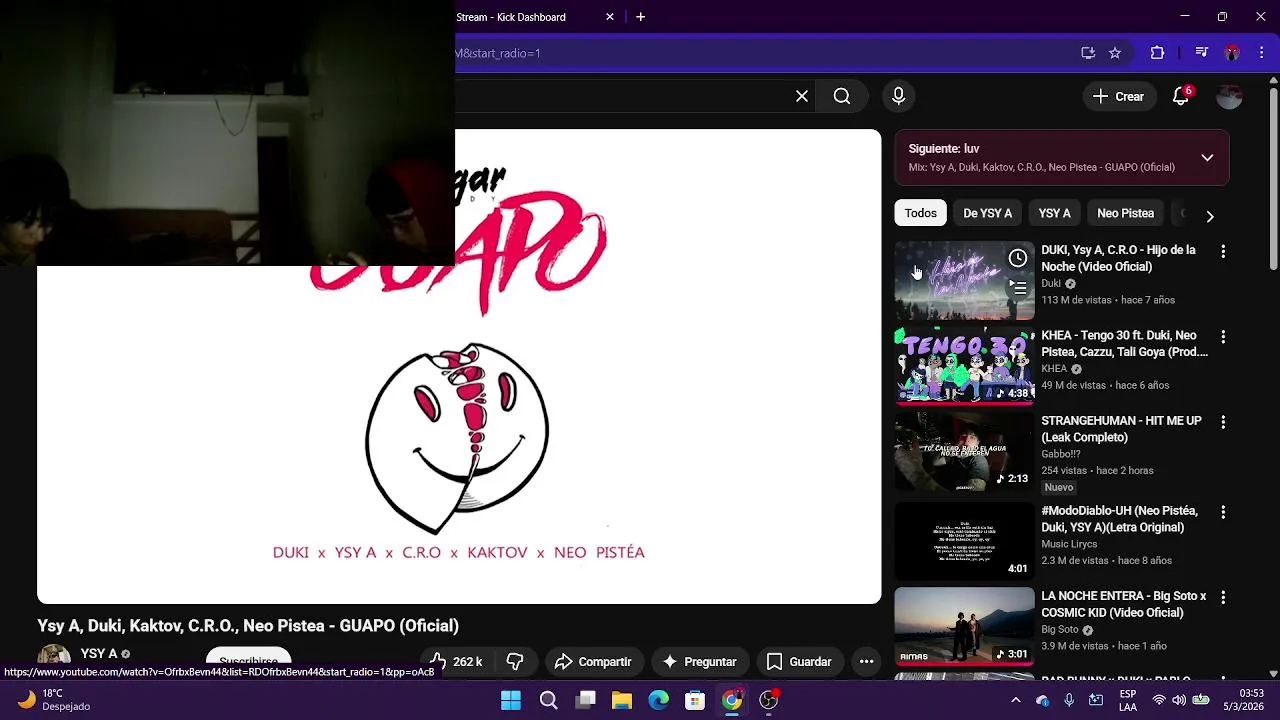Click video title Ysy A, Duki, Kaktov GUAPO
Screen dimensions: 1280x720
[x=248, y=626]
